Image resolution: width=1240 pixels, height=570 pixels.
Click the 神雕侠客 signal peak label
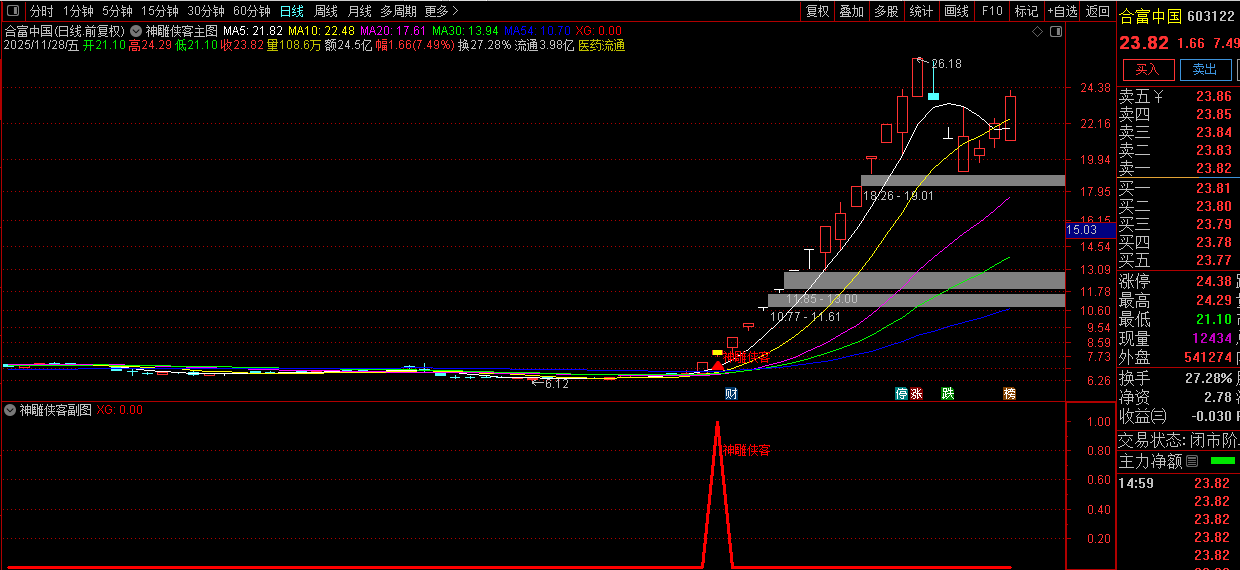tap(746, 450)
